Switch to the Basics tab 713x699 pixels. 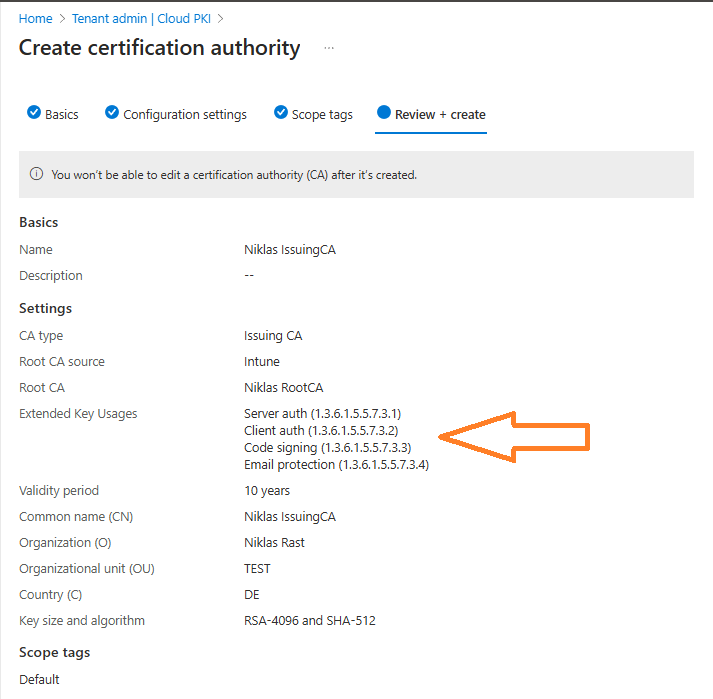coord(61,114)
